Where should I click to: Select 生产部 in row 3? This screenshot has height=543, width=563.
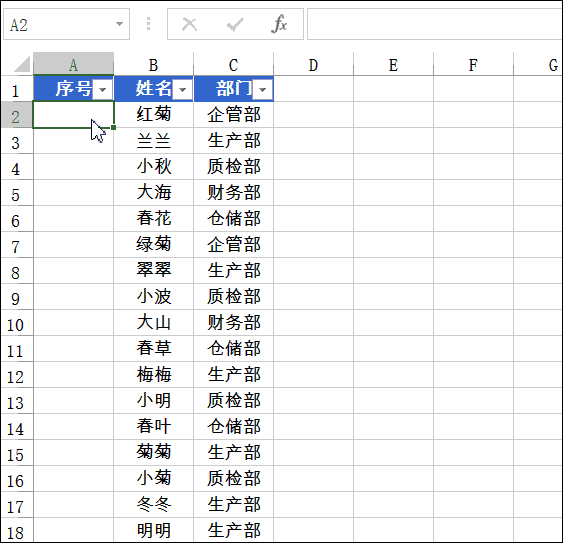pos(234,141)
